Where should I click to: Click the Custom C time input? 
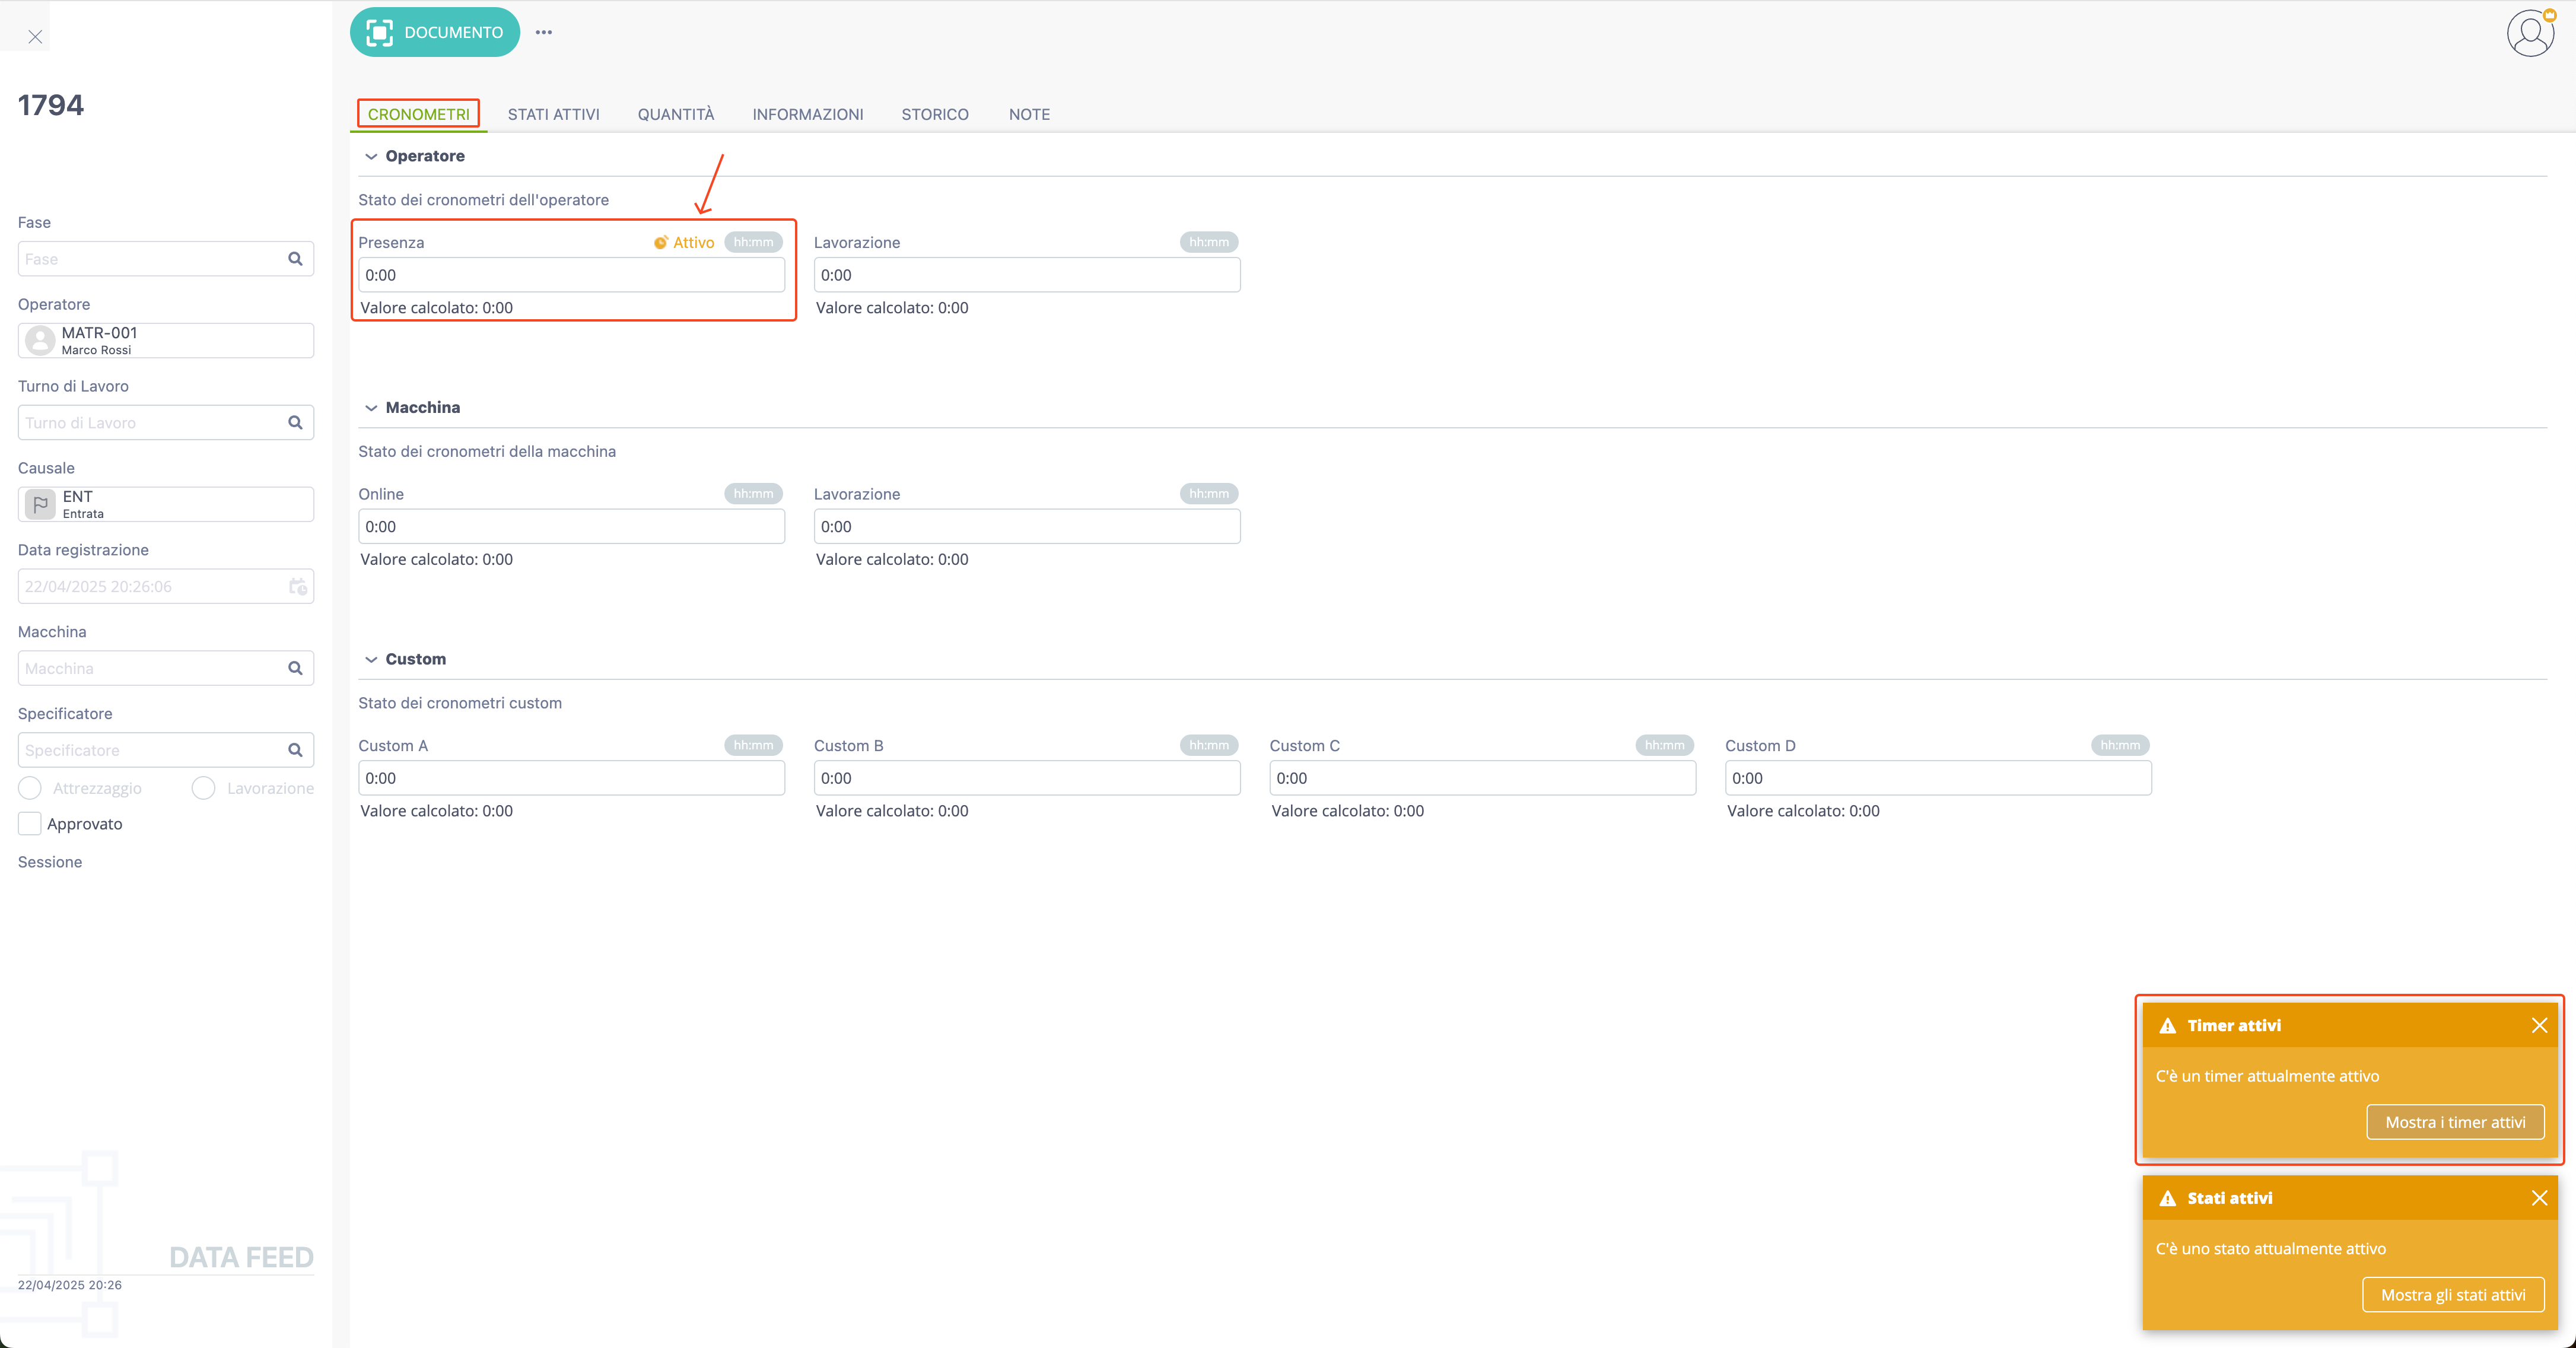pyautogui.click(x=1483, y=778)
